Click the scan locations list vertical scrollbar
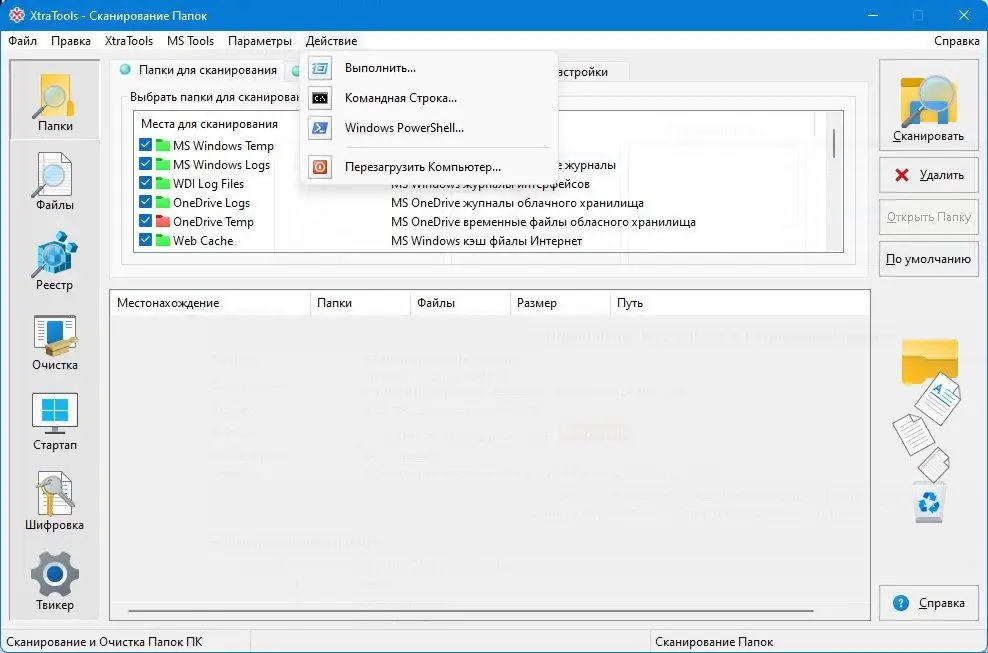The width and height of the screenshot is (988, 653). [x=834, y=144]
